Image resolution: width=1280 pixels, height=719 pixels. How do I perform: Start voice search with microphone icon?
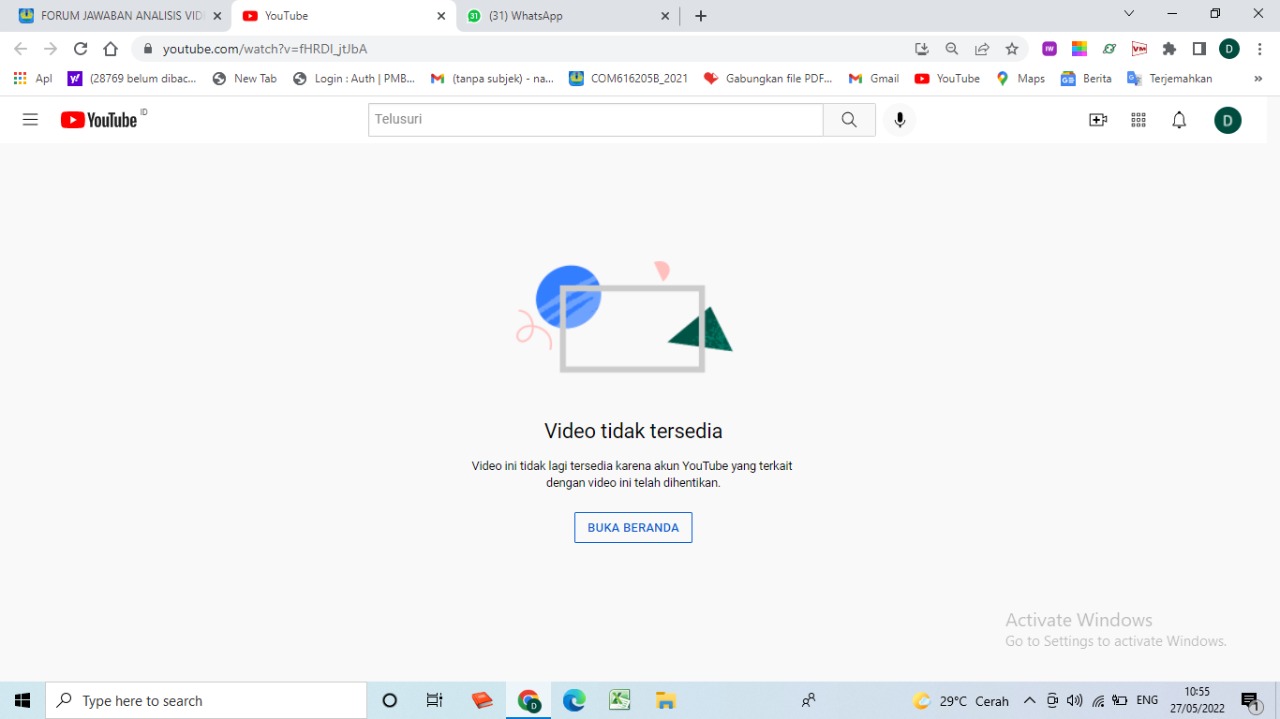coord(900,120)
